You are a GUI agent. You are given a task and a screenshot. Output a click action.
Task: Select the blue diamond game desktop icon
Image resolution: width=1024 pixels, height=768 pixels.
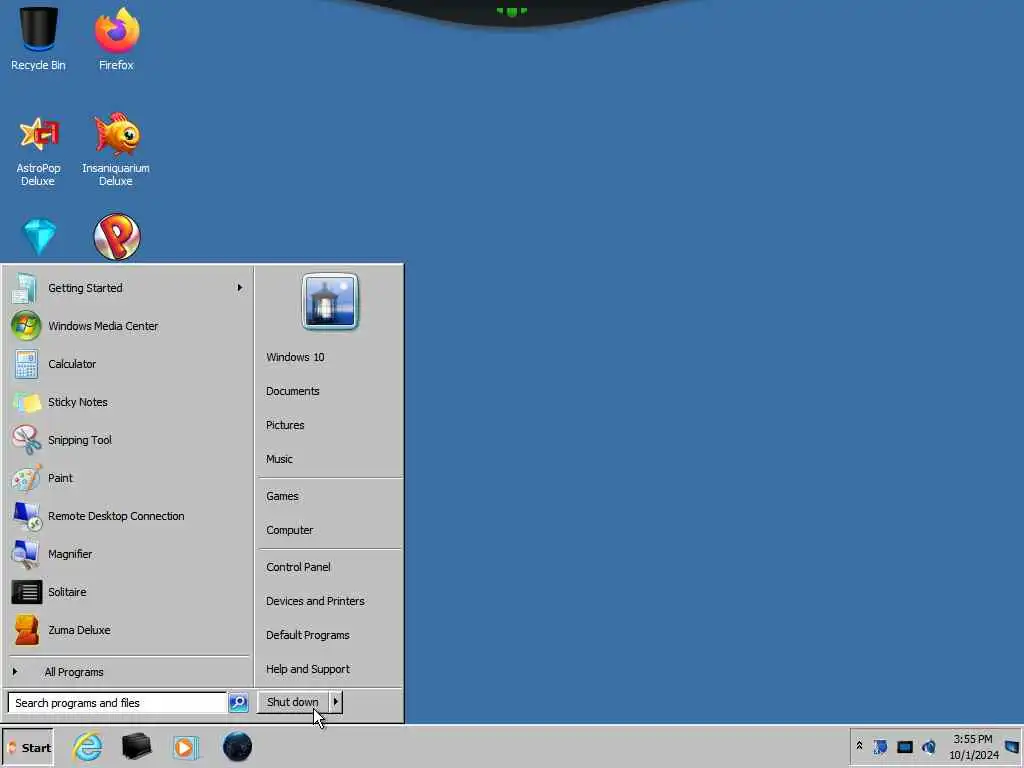click(x=39, y=236)
